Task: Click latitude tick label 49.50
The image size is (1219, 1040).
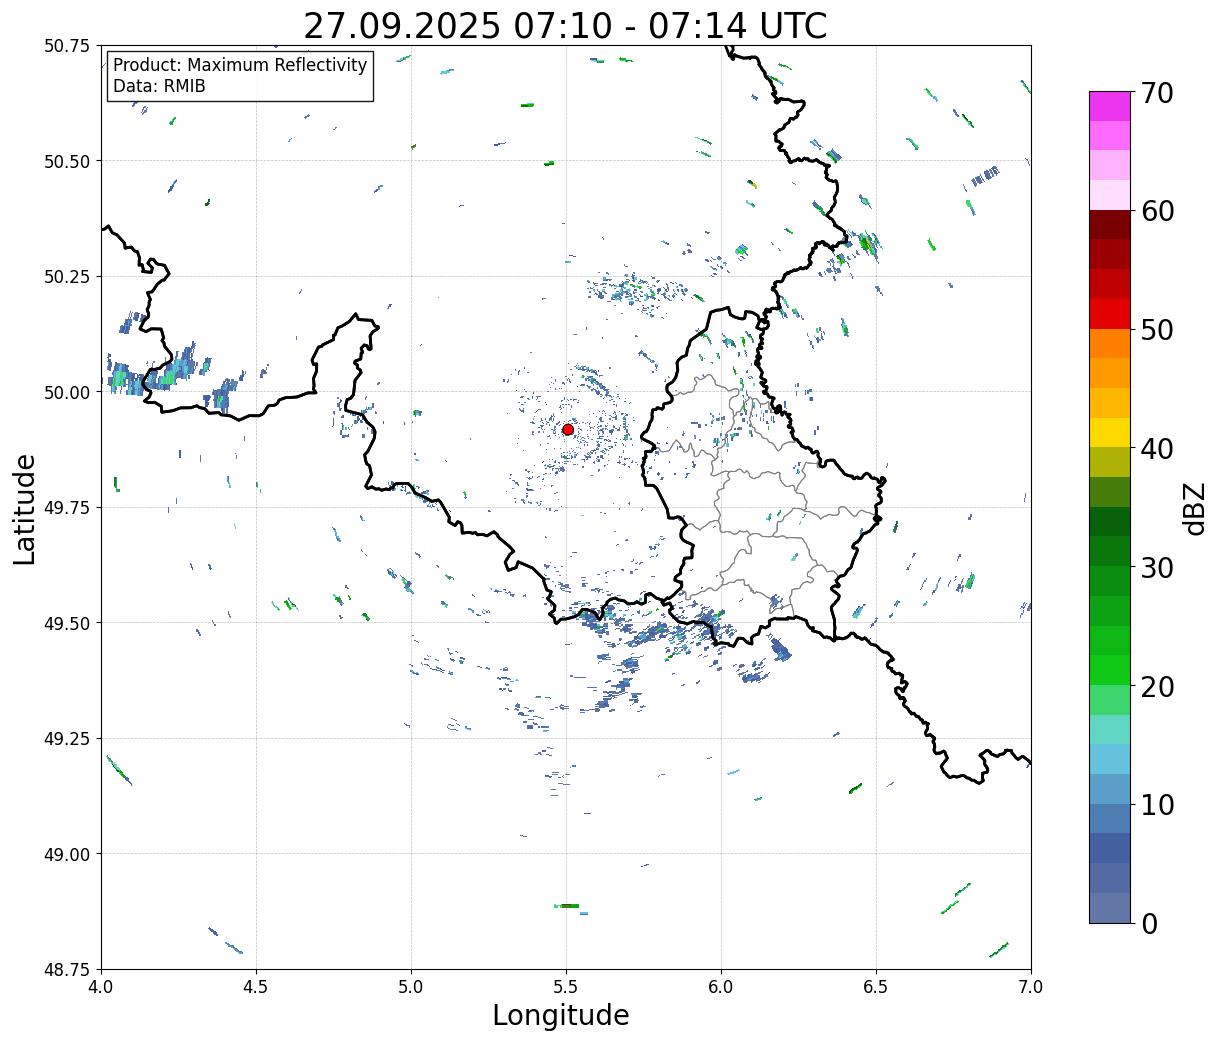Action: pyautogui.click(x=67, y=623)
